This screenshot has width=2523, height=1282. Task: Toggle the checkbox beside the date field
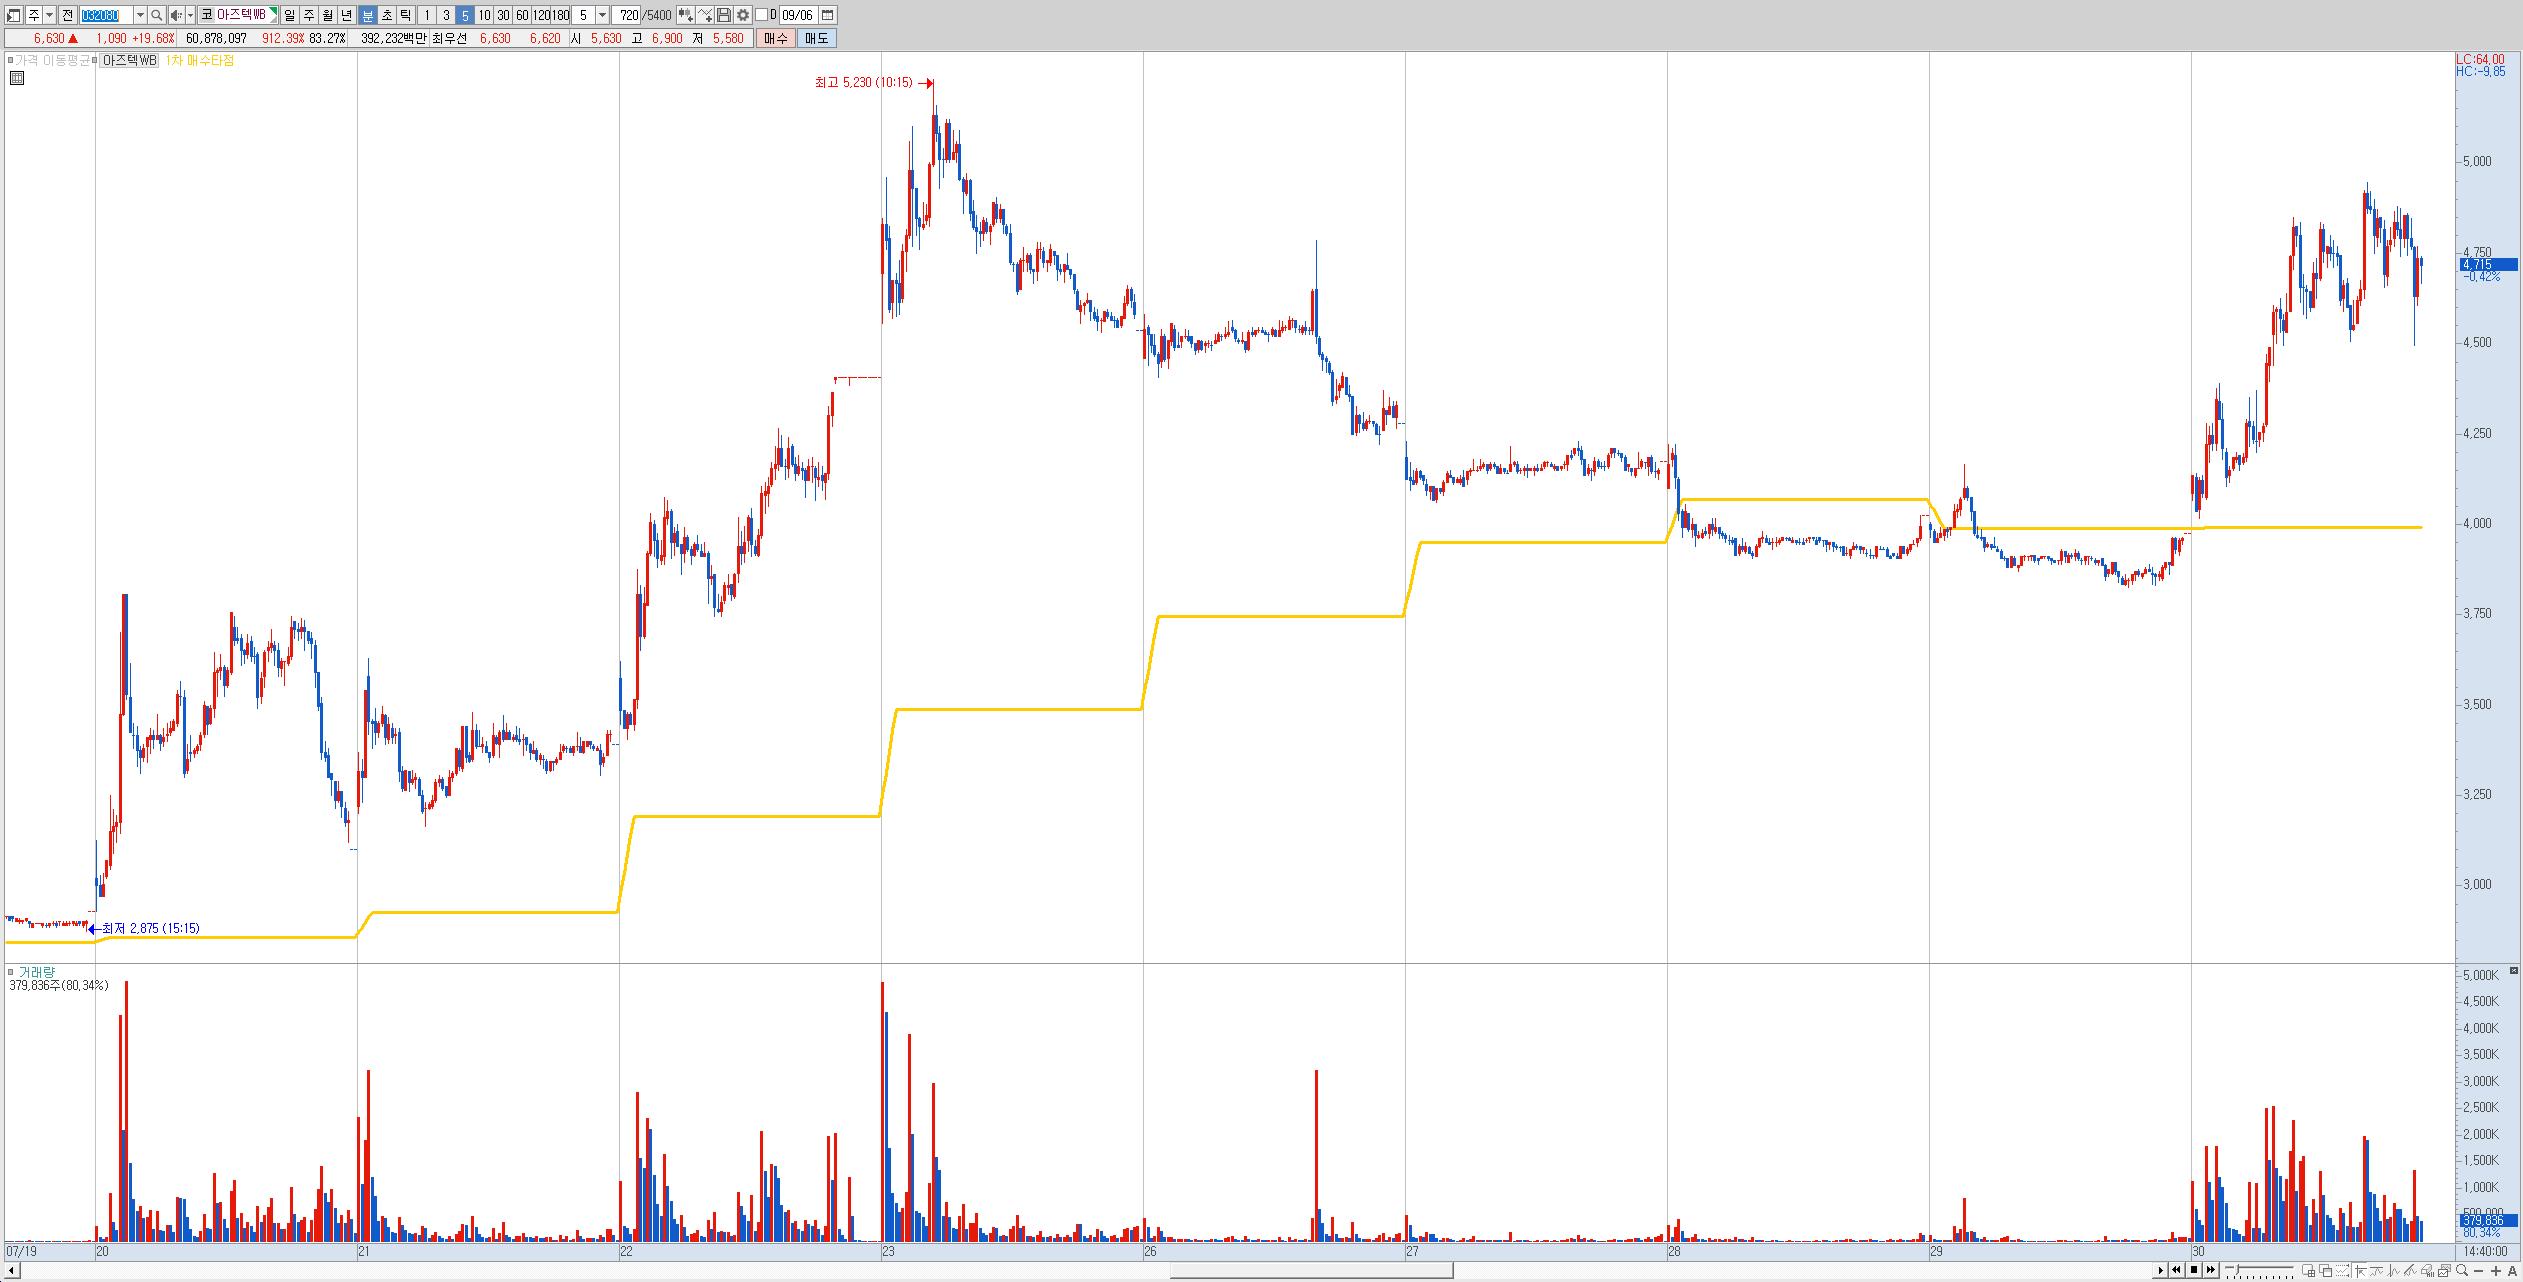coord(762,15)
